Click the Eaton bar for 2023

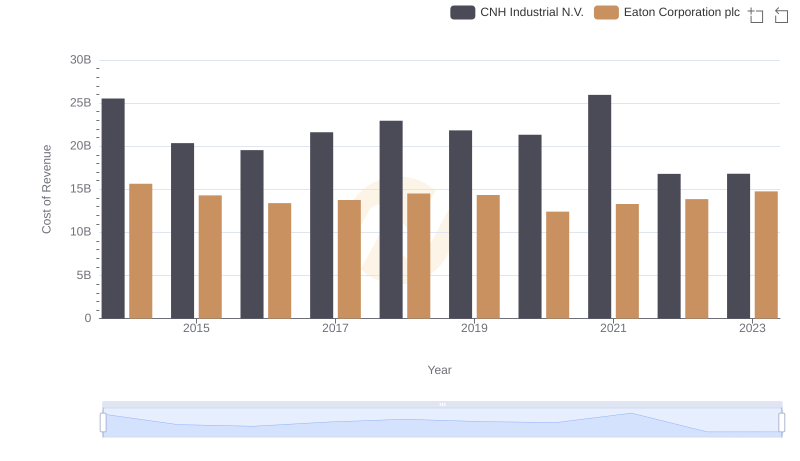pos(766,255)
